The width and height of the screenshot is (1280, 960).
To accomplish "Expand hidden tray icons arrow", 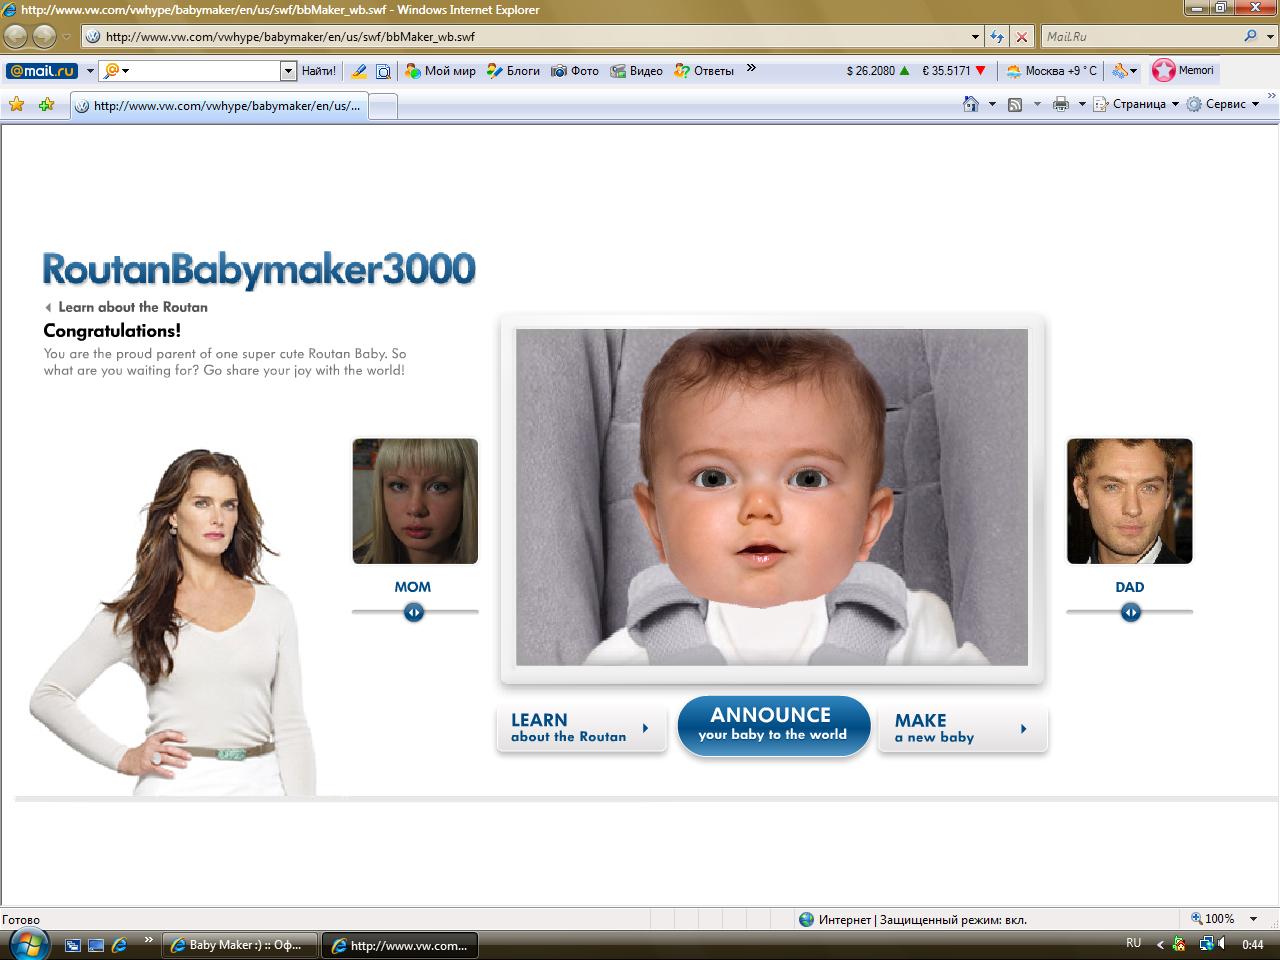I will click(1161, 943).
